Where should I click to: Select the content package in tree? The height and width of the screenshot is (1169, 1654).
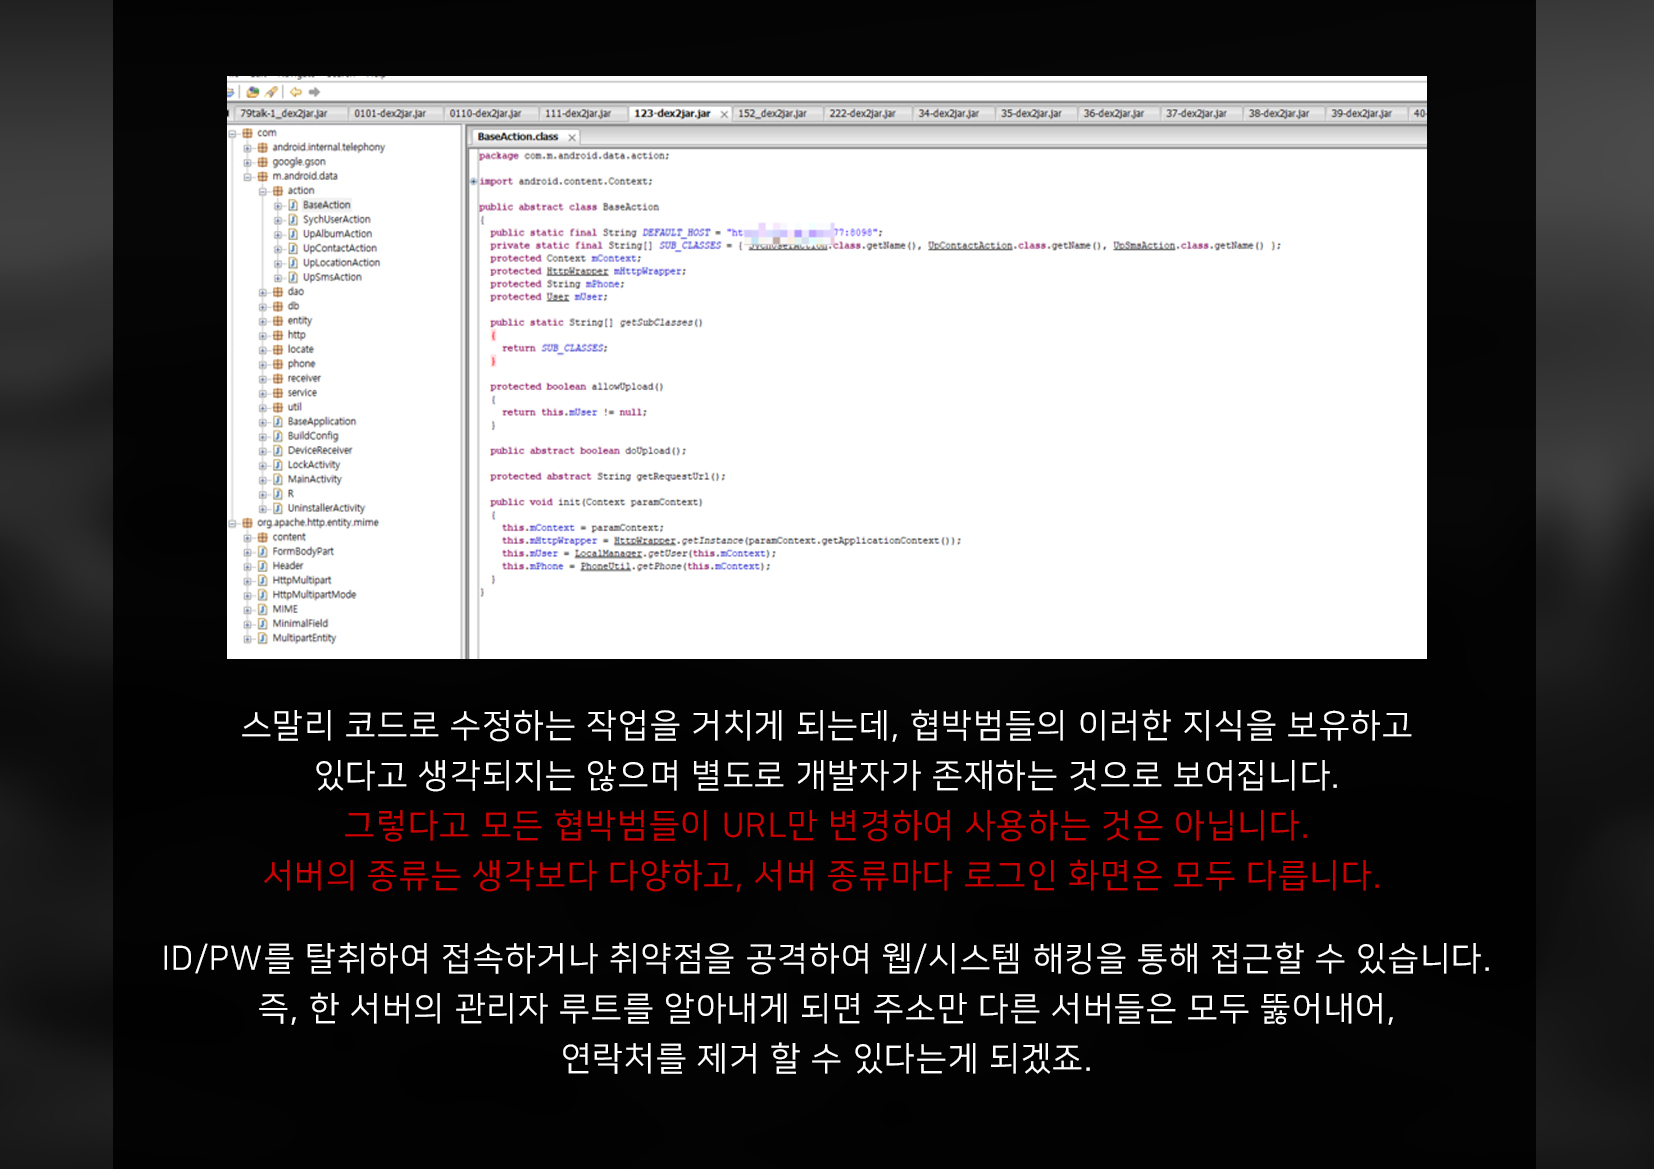click(289, 538)
